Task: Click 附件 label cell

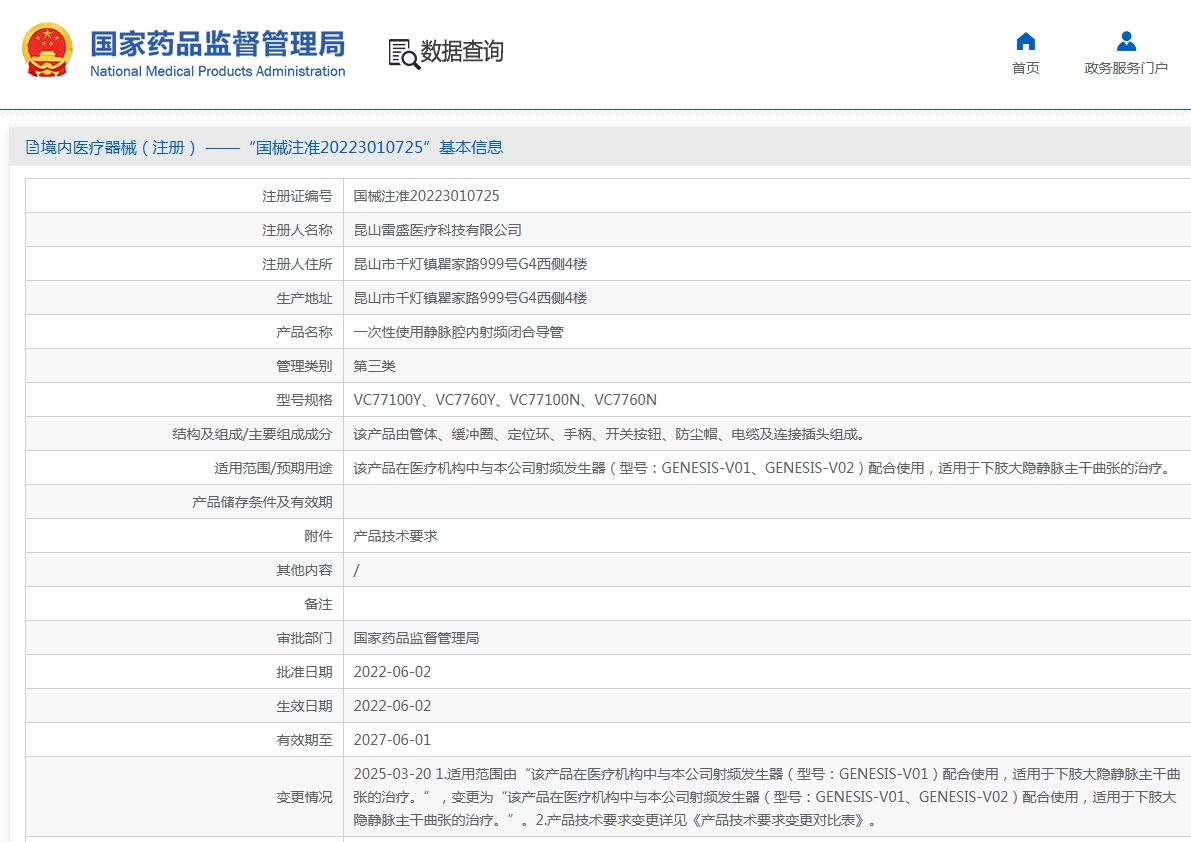Action: pos(185,536)
